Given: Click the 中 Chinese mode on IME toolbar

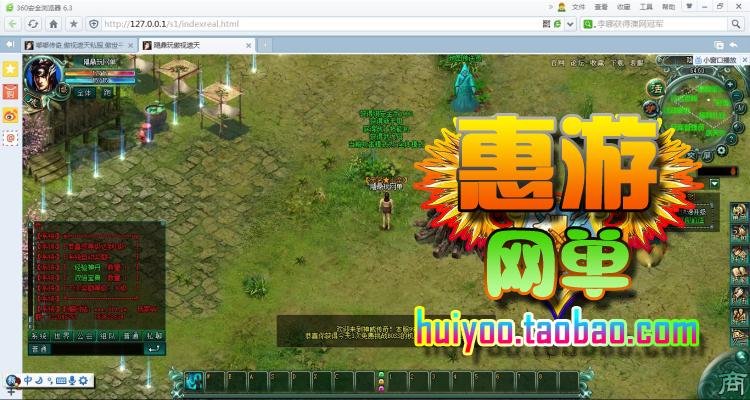Looking at the screenshot, I should [28, 380].
